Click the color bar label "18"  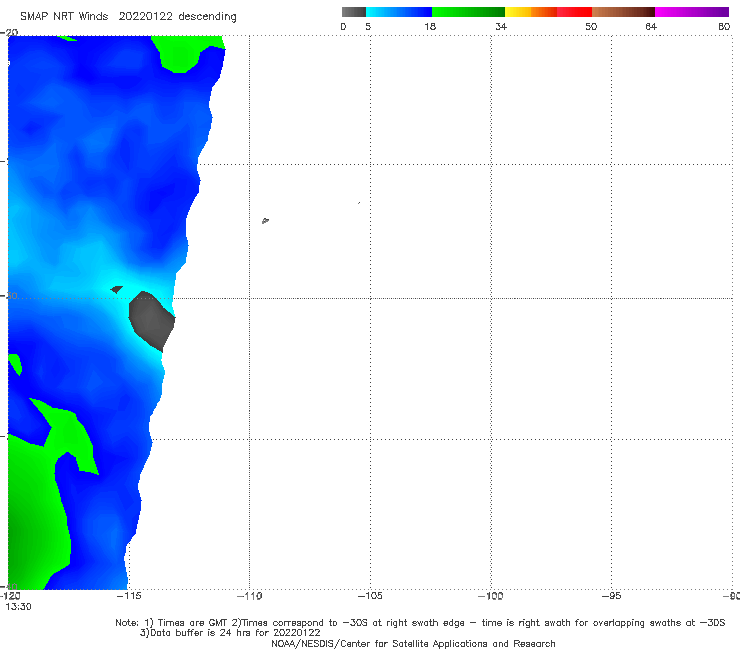(x=430, y=27)
